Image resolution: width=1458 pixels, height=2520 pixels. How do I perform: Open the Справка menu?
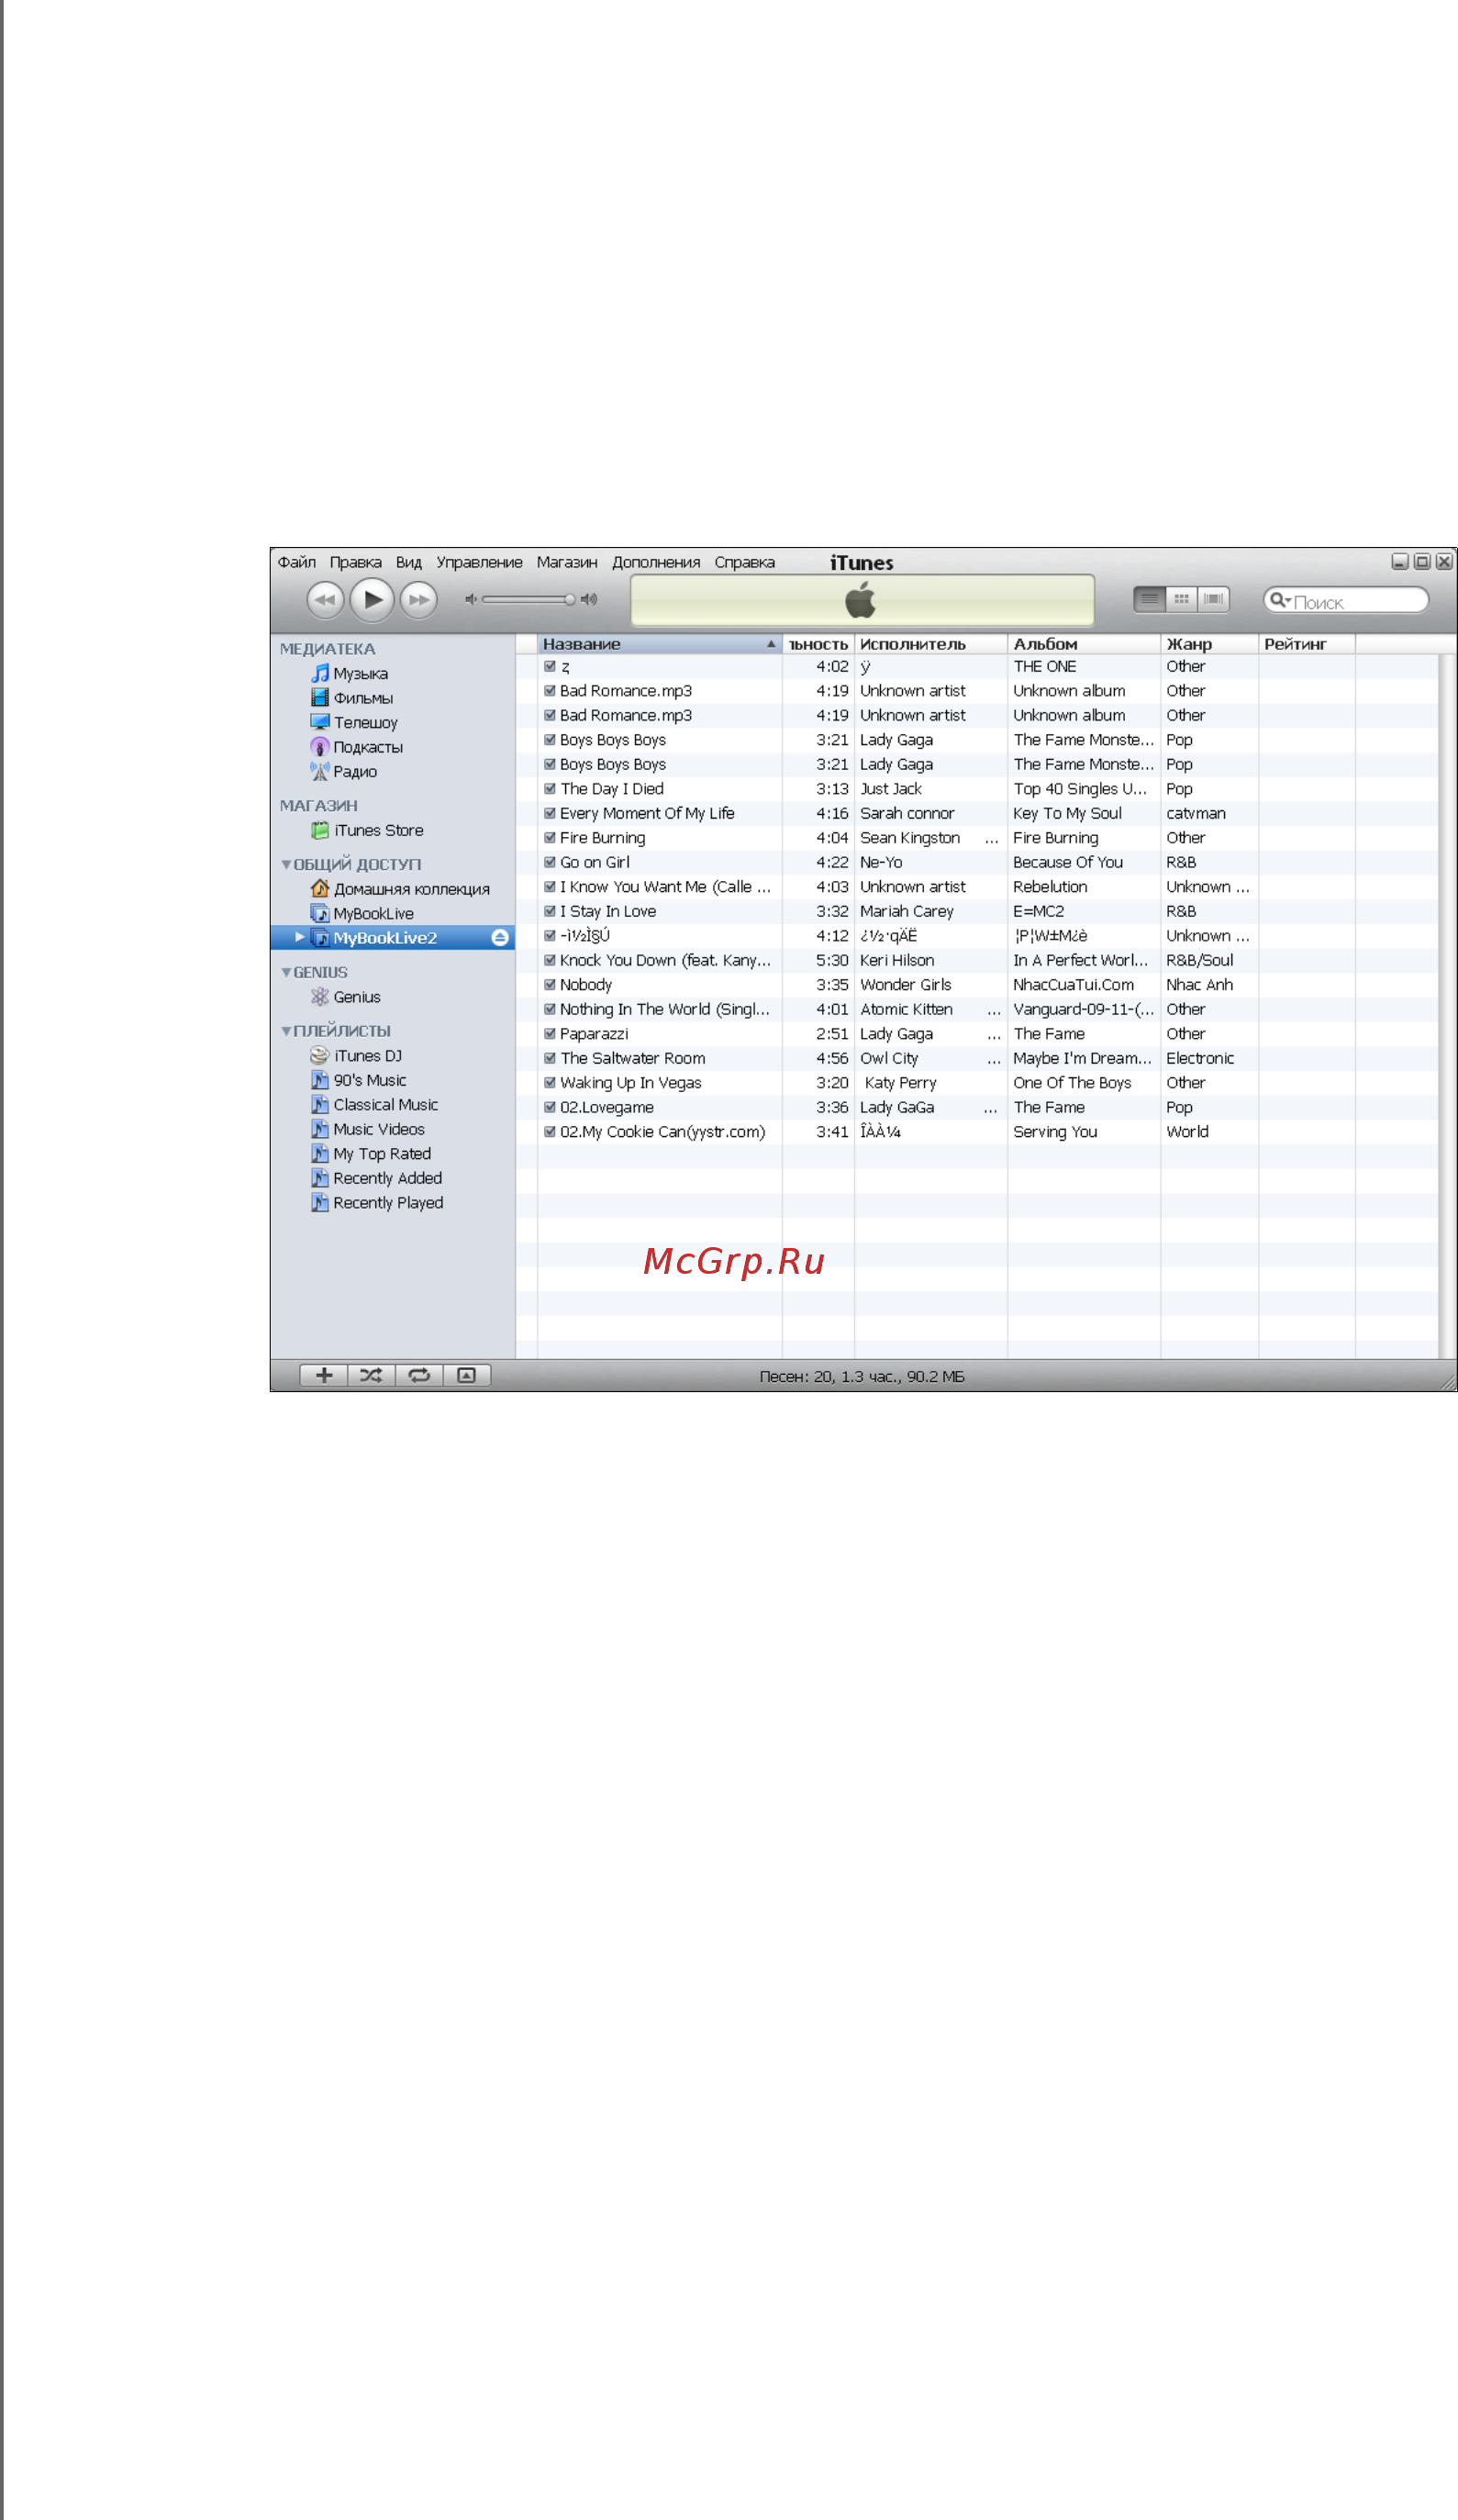pyautogui.click(x=745, y=562)
